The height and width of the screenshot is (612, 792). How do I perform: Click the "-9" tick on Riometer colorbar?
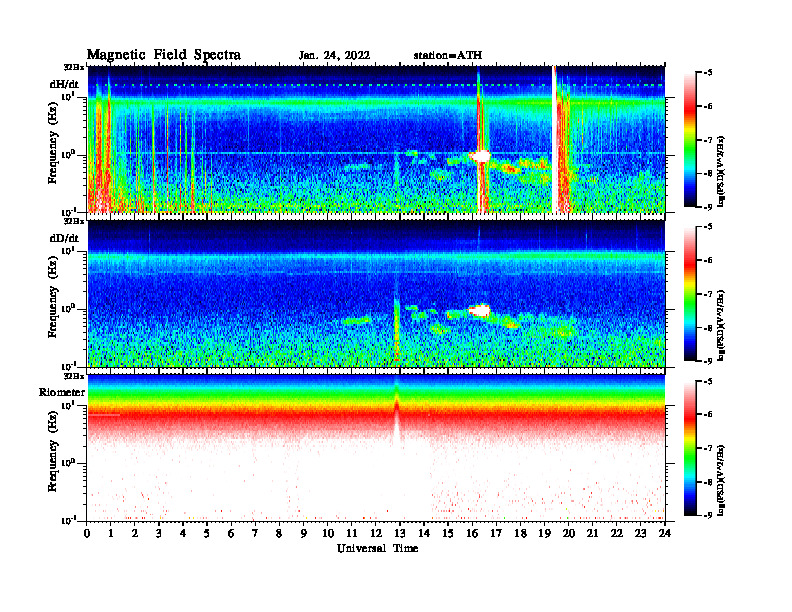[708, 515]
